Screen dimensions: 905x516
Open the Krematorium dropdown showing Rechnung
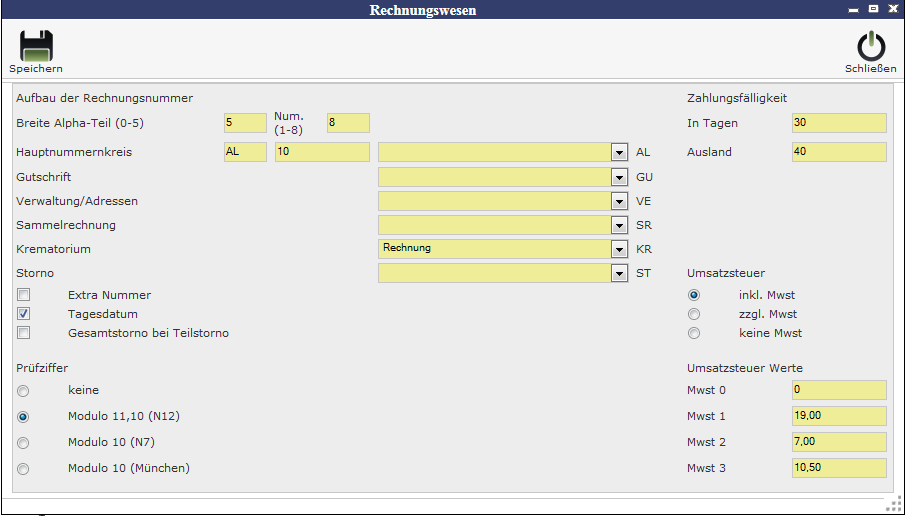(x=619, y=249)
